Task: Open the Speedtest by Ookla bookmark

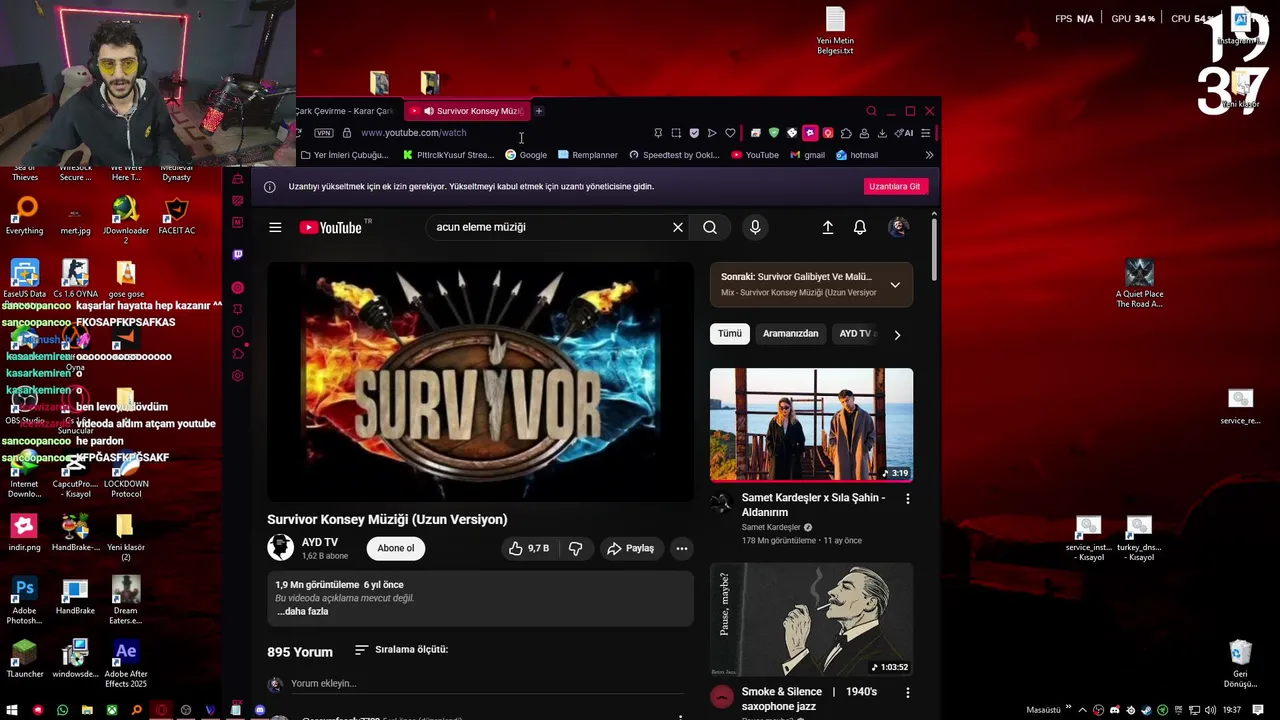Action: coord(674,155)
